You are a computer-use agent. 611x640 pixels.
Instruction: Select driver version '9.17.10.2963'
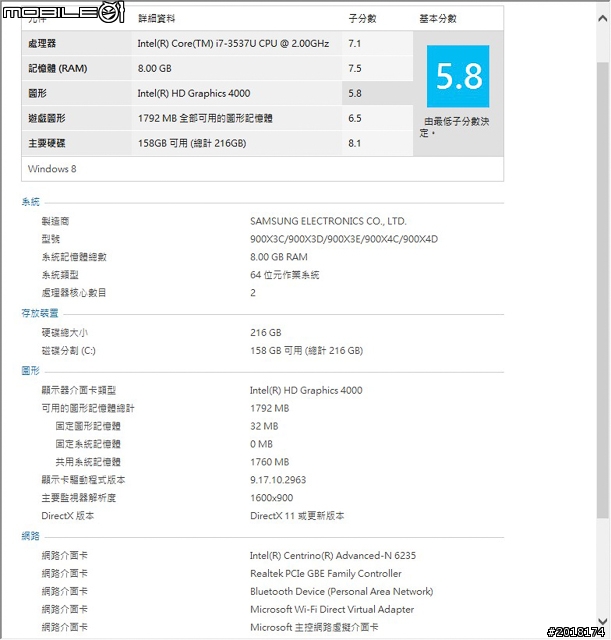click(x=278, y=480)
